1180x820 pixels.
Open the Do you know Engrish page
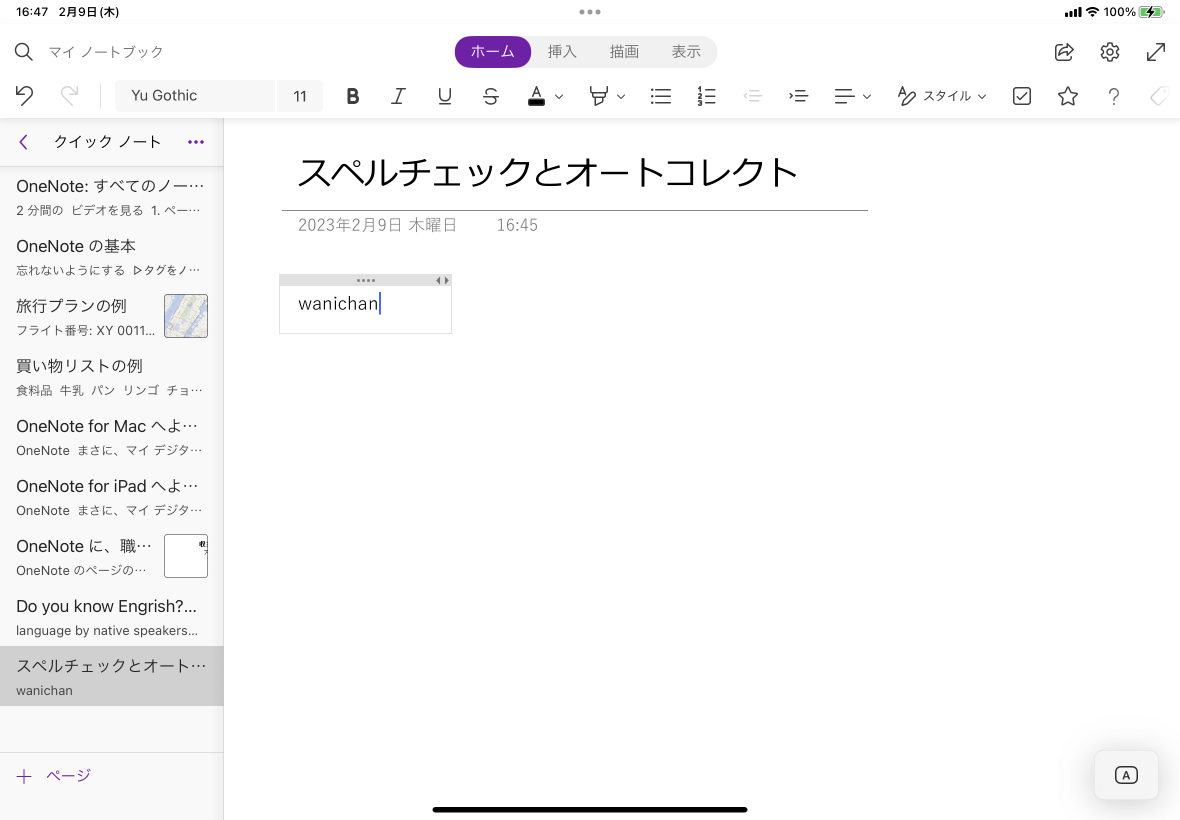pyautogui.click(x=111, y=617)
